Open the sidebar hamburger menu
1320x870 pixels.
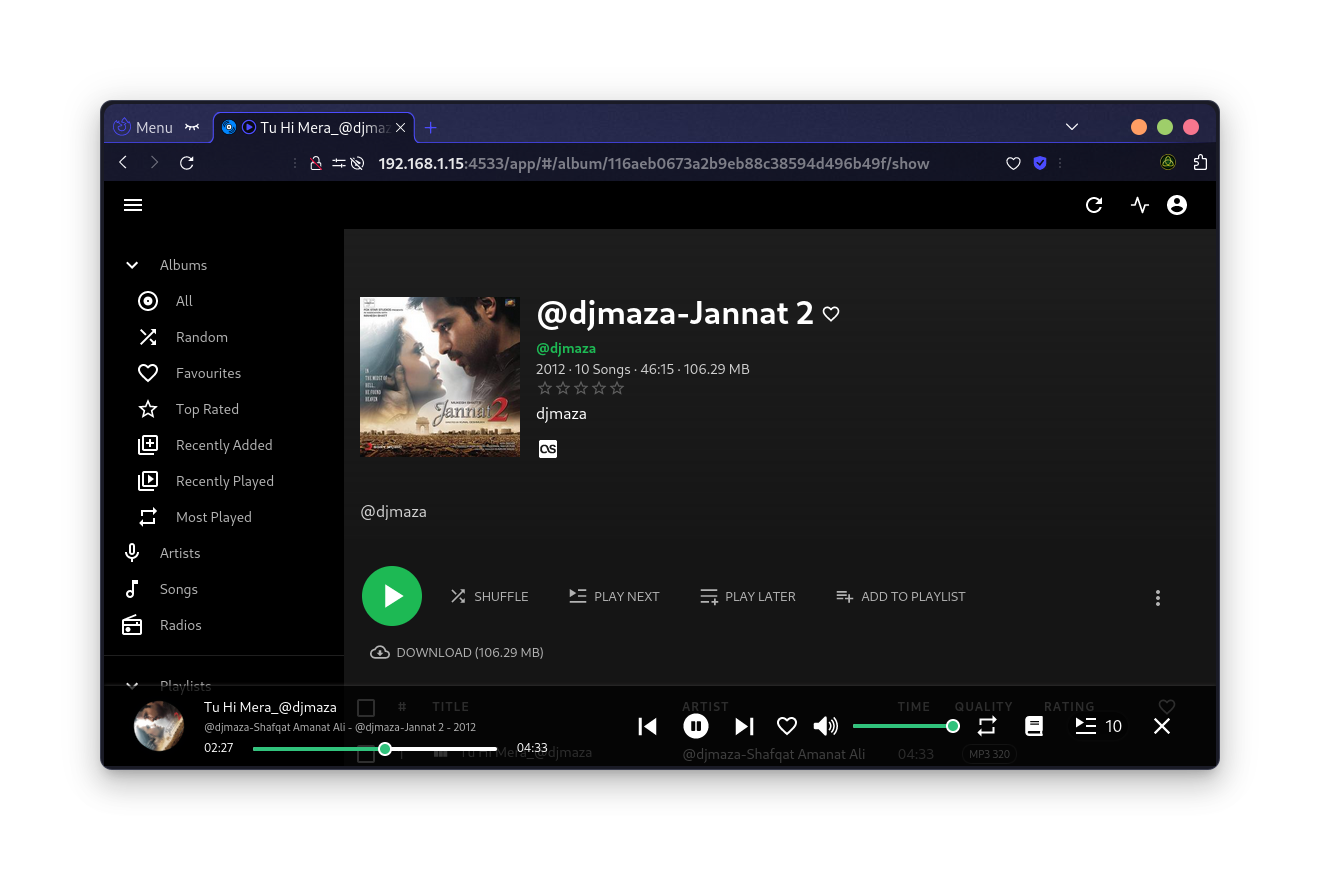pos(133,204)
